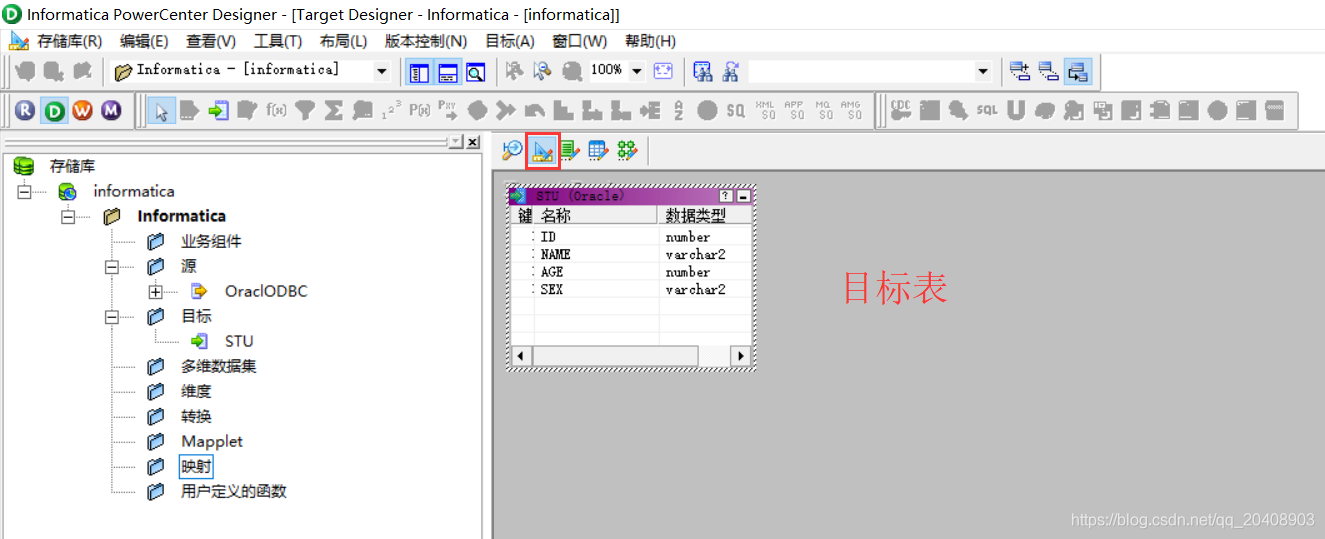Viewport: 1325px width, 539px height.
Task: Expand the OraclODBC source node
Action: 155,291
